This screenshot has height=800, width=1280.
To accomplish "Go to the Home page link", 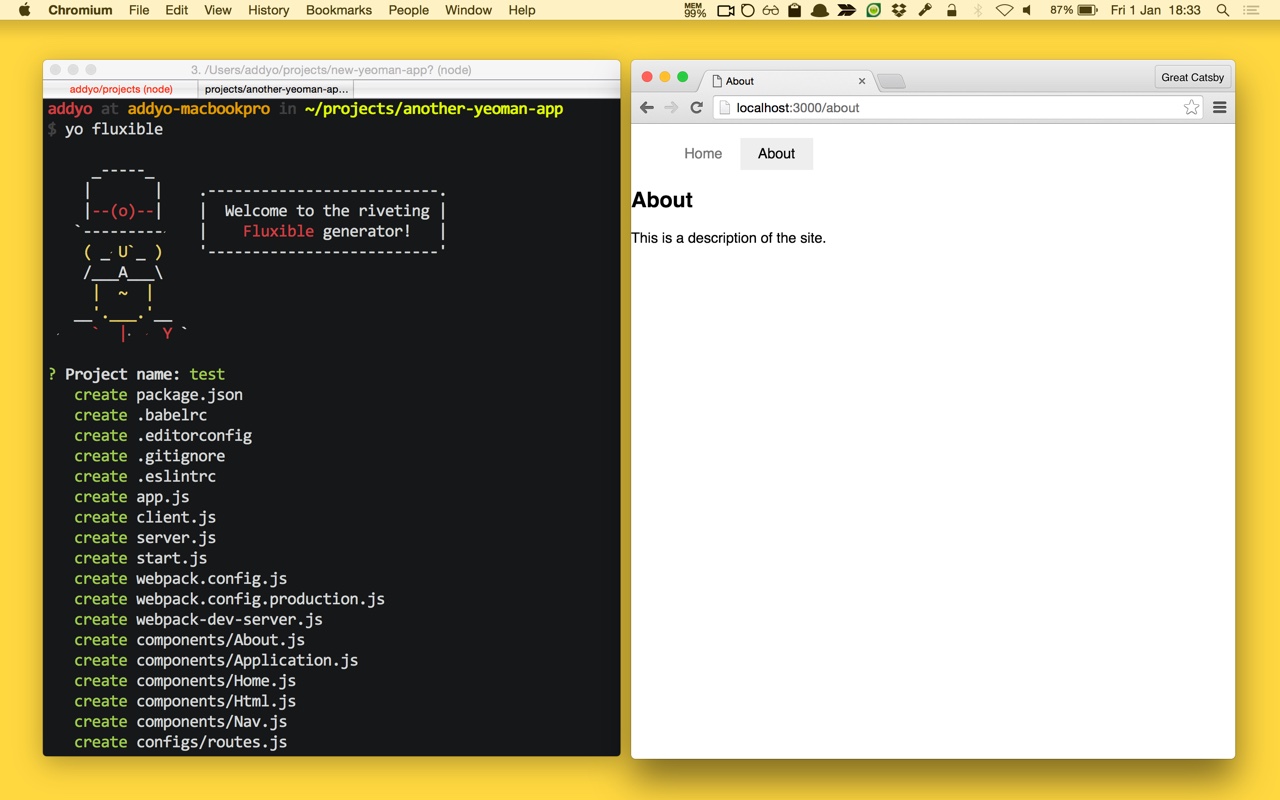I will [703, 154].
